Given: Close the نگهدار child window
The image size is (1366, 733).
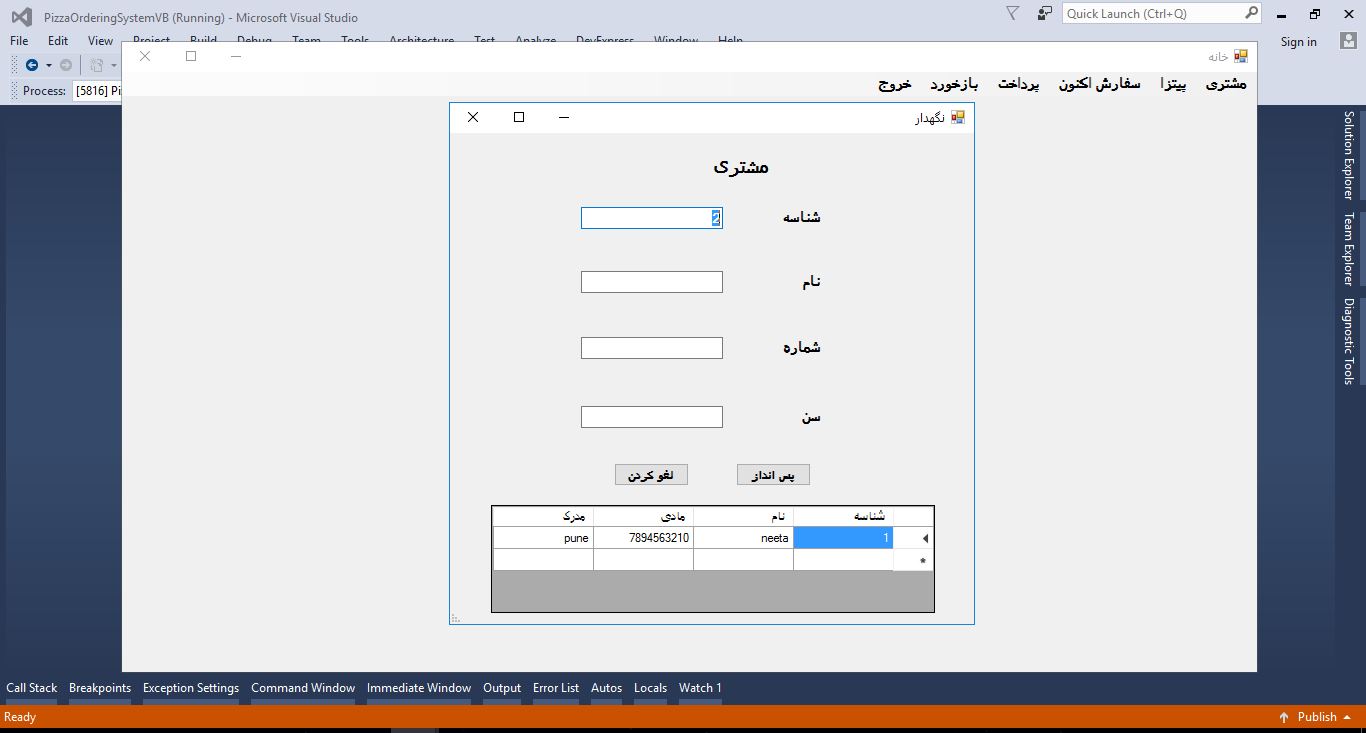Looking at the screenshot, I should pyautogui.click(x=473, y=118).
